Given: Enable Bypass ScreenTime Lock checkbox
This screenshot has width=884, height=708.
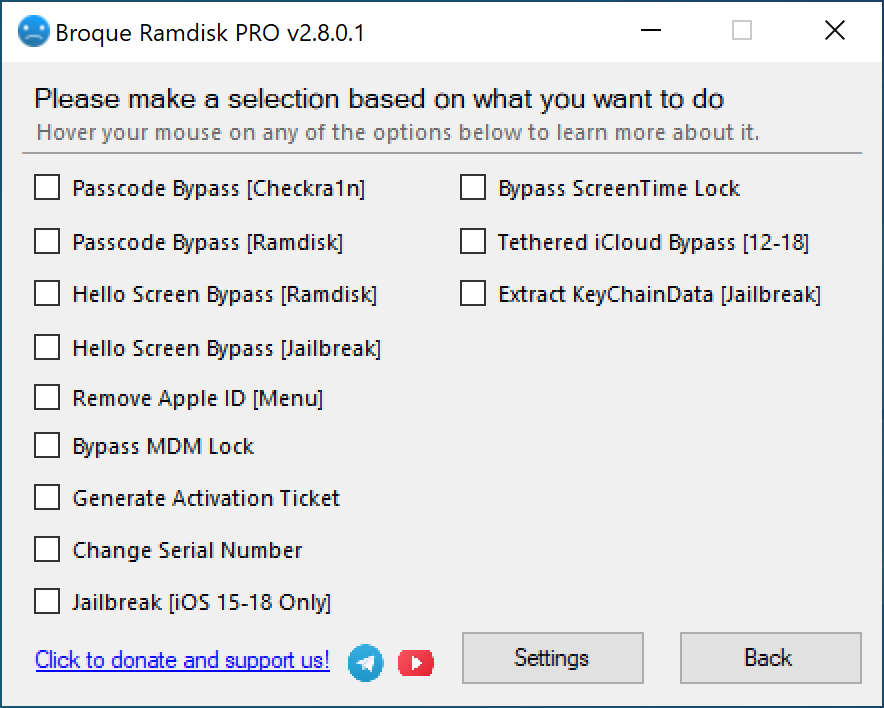Looking at the screenshot, I should (473, 187).
